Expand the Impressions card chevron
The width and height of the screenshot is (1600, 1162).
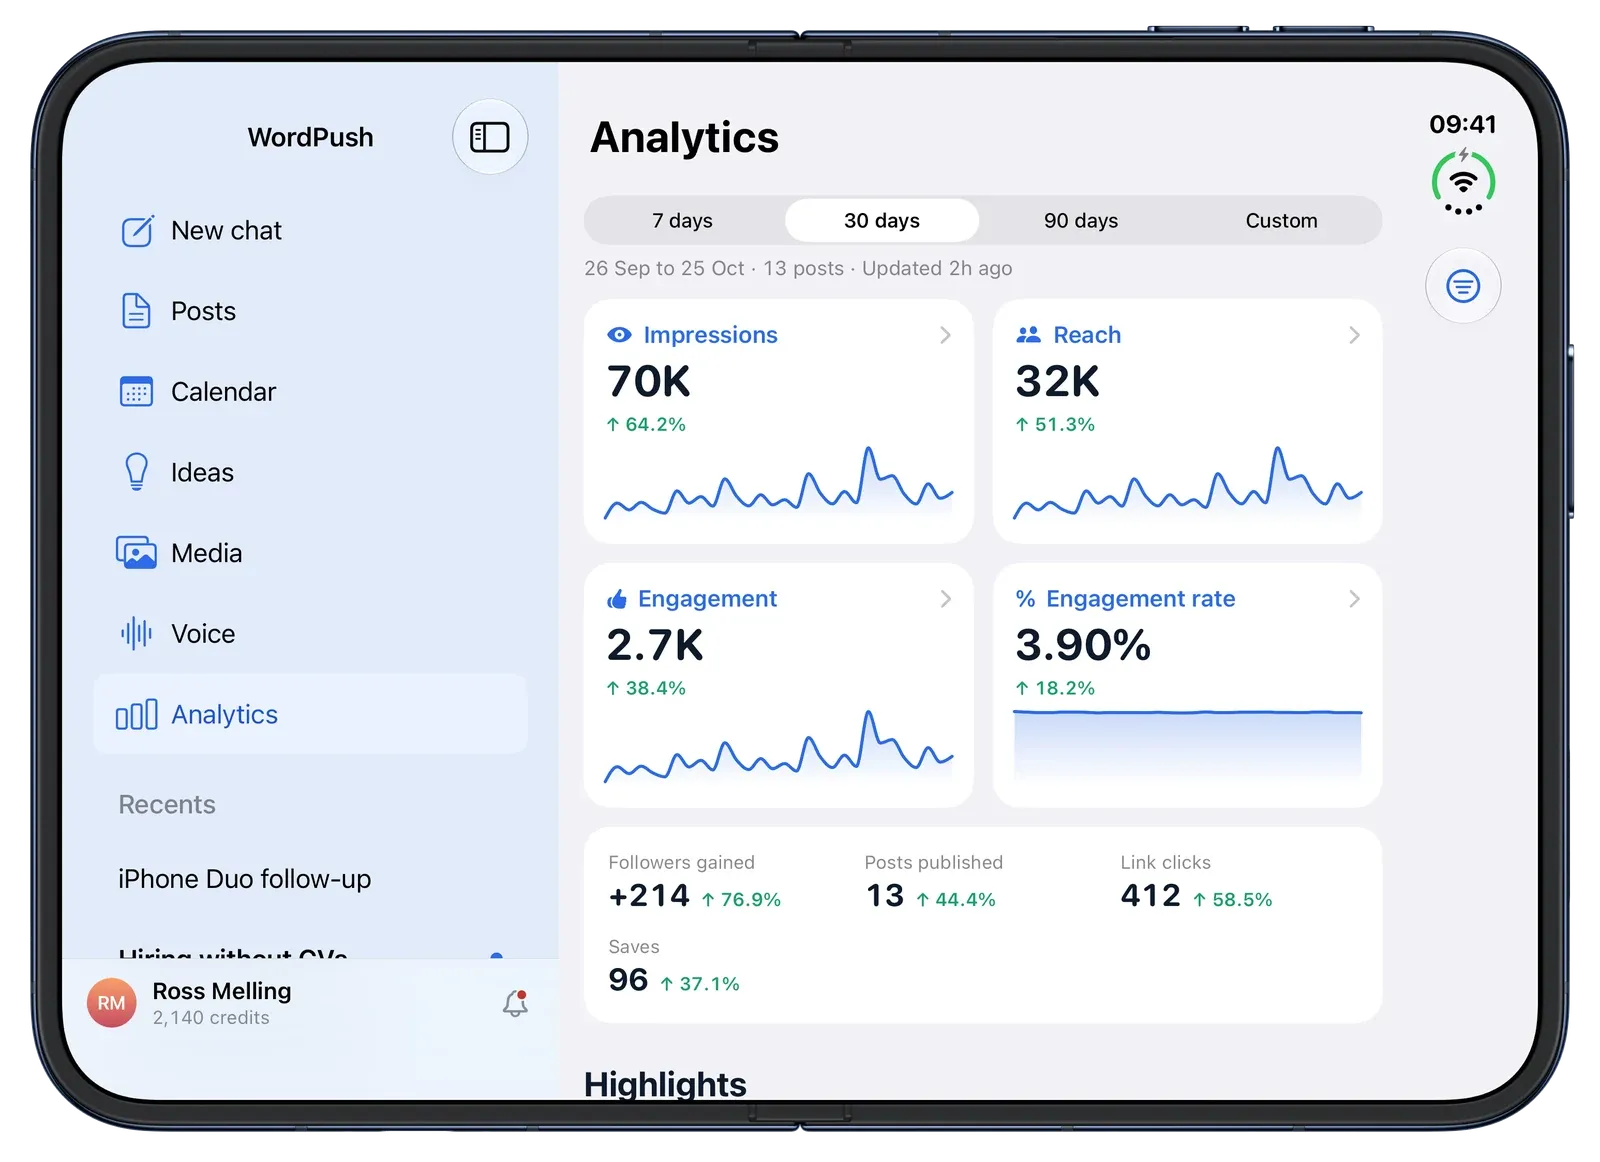pos(945,335)
